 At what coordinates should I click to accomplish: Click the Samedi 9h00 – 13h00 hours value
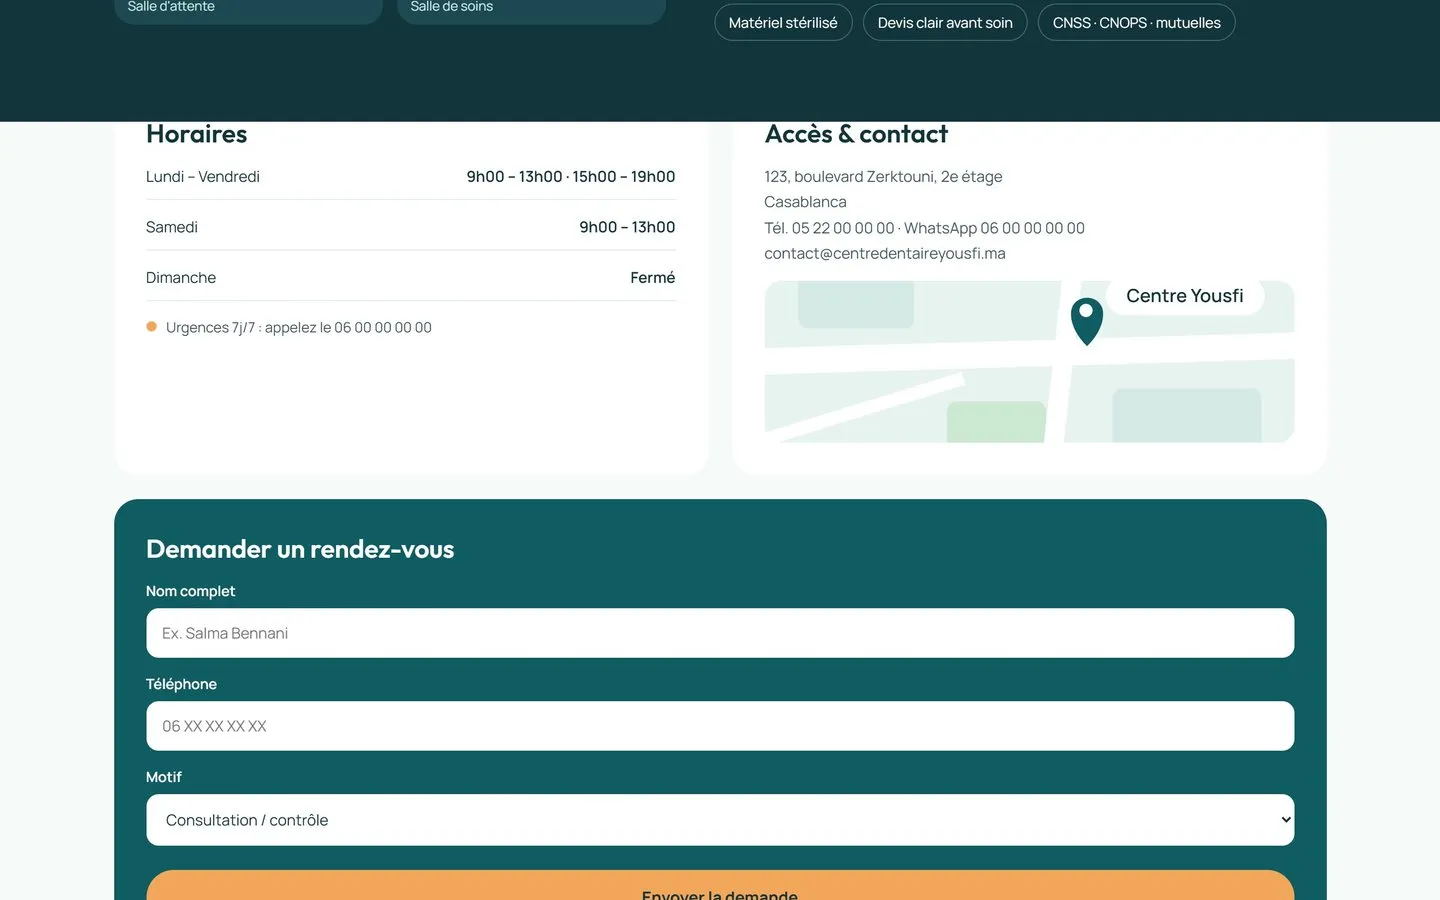pos(627,227)
